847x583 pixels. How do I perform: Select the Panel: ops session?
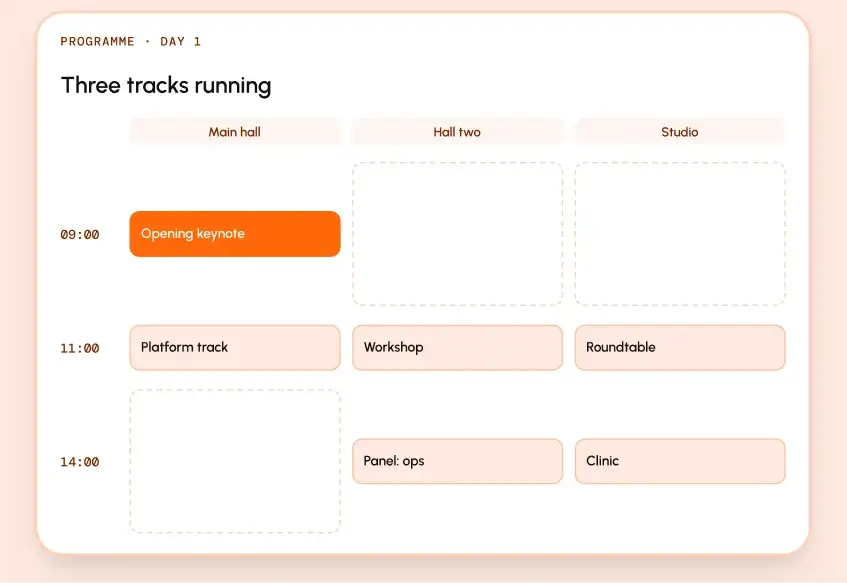point(458,461)
